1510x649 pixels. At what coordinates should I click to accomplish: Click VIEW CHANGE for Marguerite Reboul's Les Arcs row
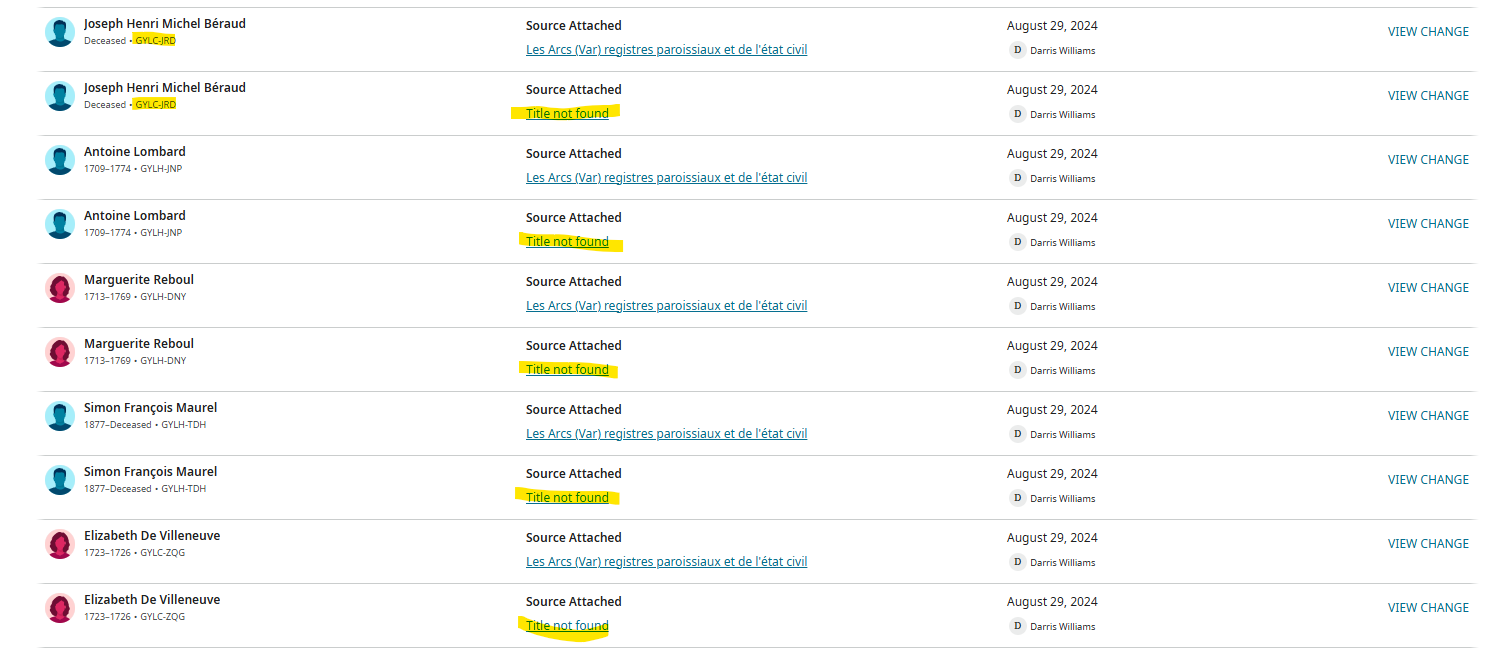(x=1428, y=288)
